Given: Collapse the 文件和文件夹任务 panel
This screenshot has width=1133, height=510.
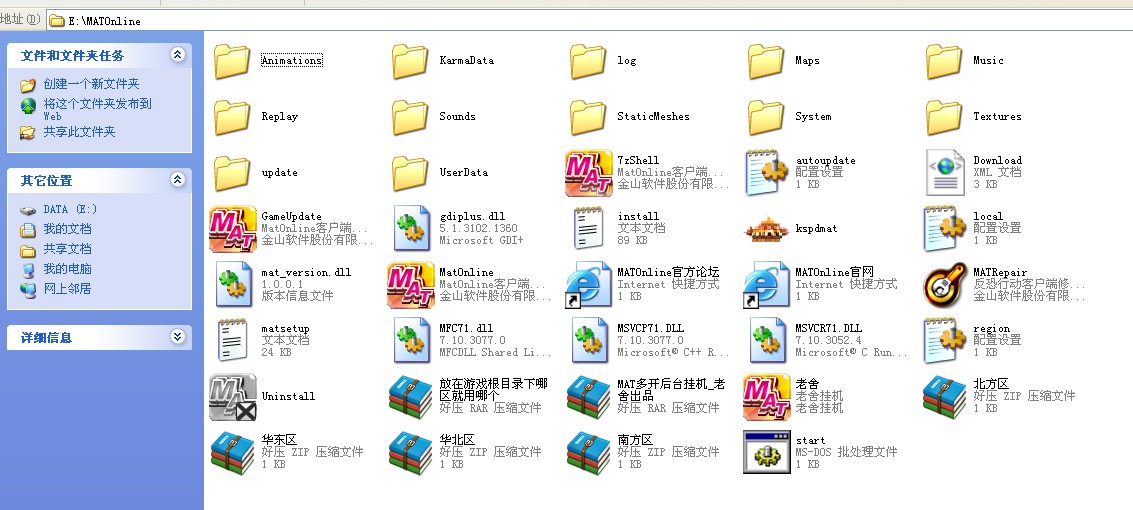Looking at the screenshot, I should coord(178,55).
